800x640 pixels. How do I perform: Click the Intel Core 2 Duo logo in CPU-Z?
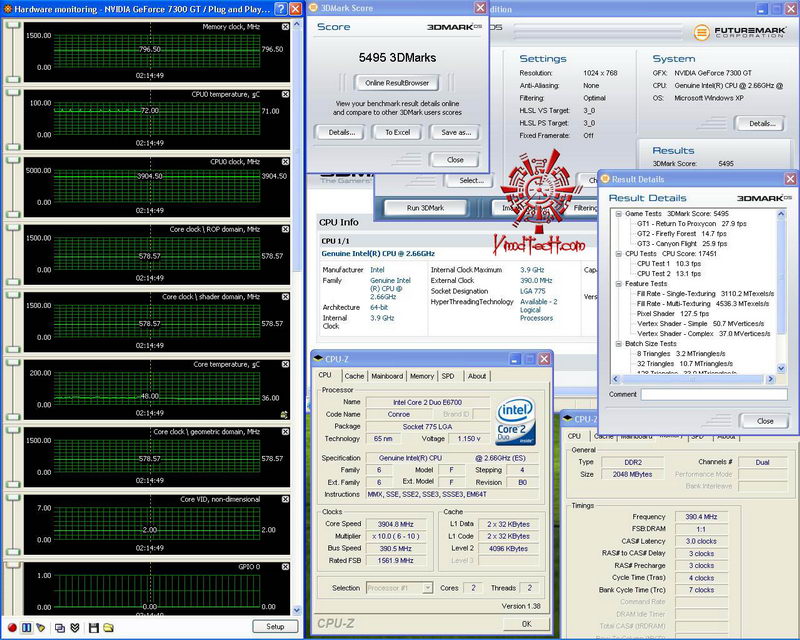(x=515, y=421)
